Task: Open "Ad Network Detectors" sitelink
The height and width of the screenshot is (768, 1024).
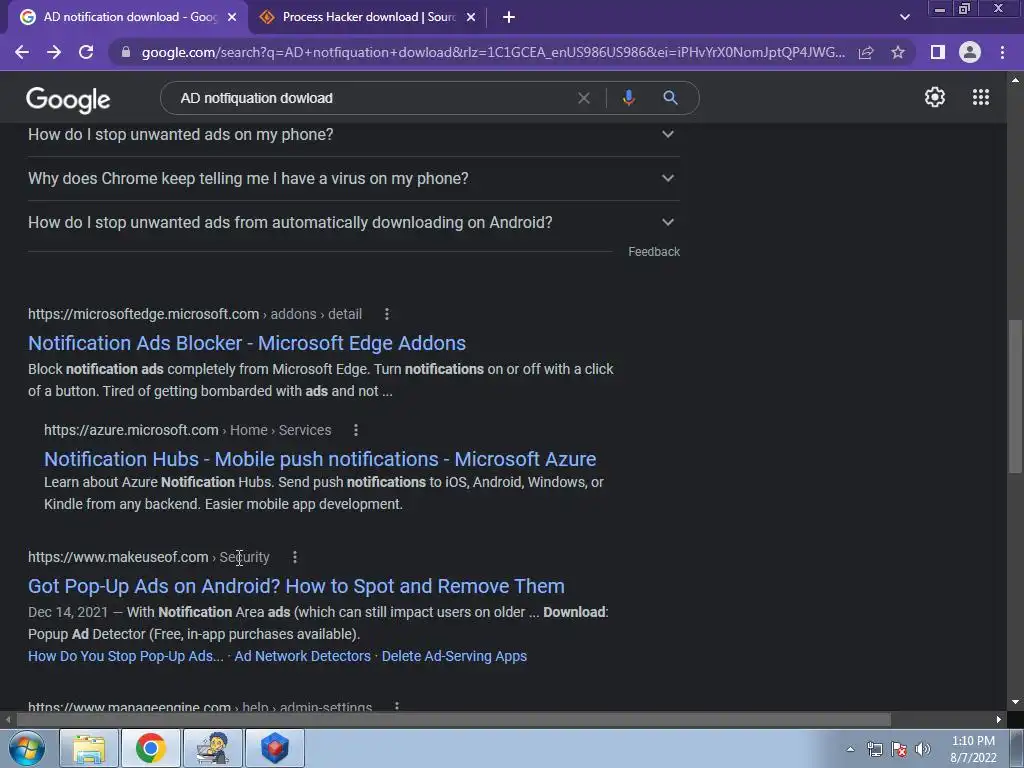Action: 302,656
